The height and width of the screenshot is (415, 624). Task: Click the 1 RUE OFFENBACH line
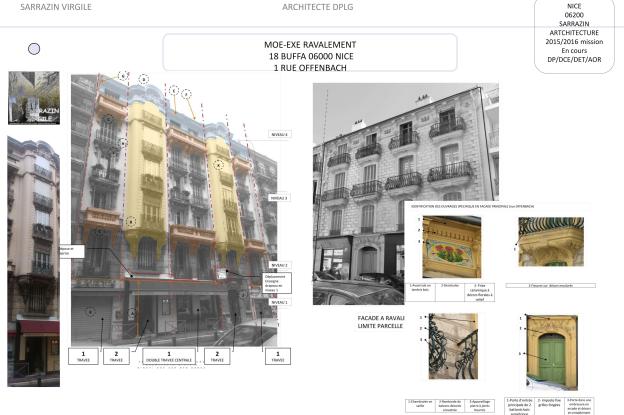point(310,68)
